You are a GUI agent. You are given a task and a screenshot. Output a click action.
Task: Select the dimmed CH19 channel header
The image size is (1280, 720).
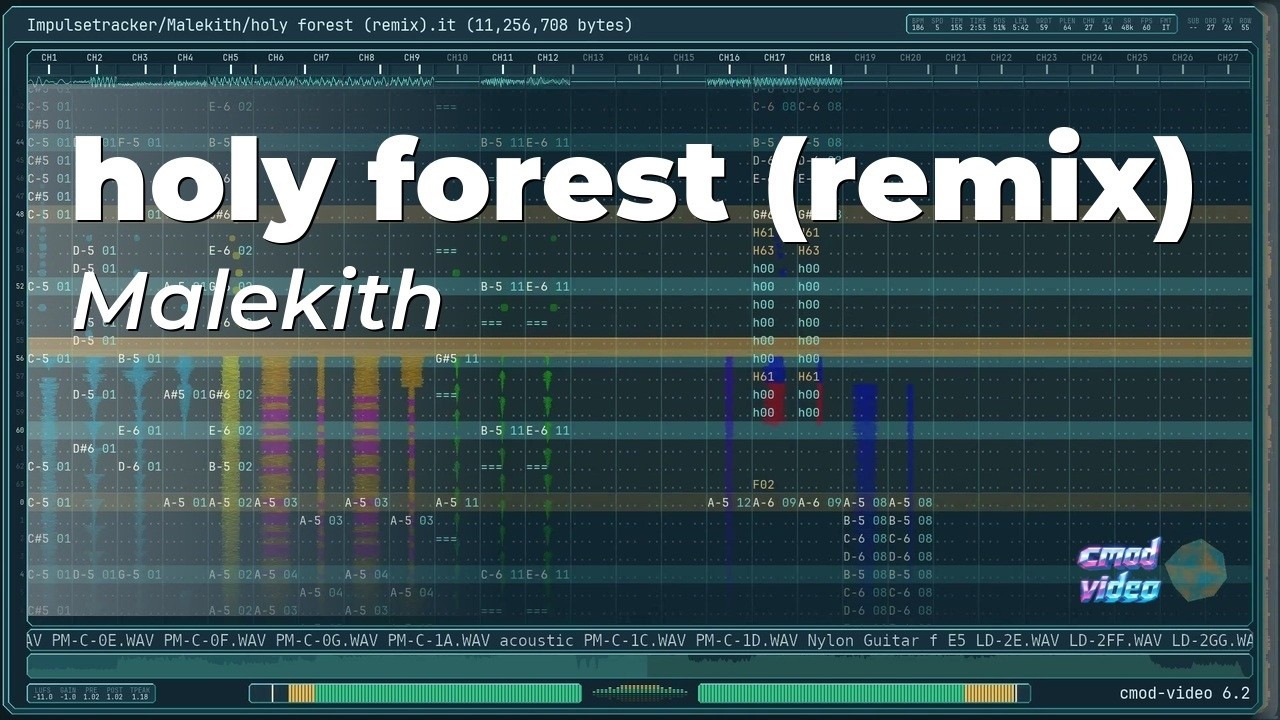point(865,58)
